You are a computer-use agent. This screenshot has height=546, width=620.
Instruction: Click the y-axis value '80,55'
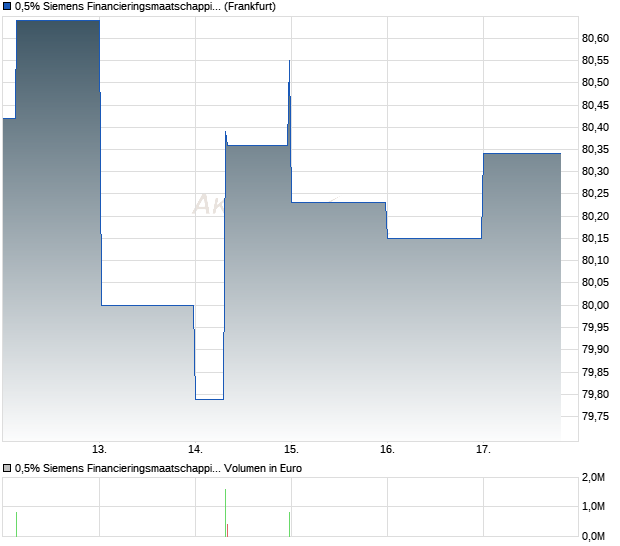[595, 60]
